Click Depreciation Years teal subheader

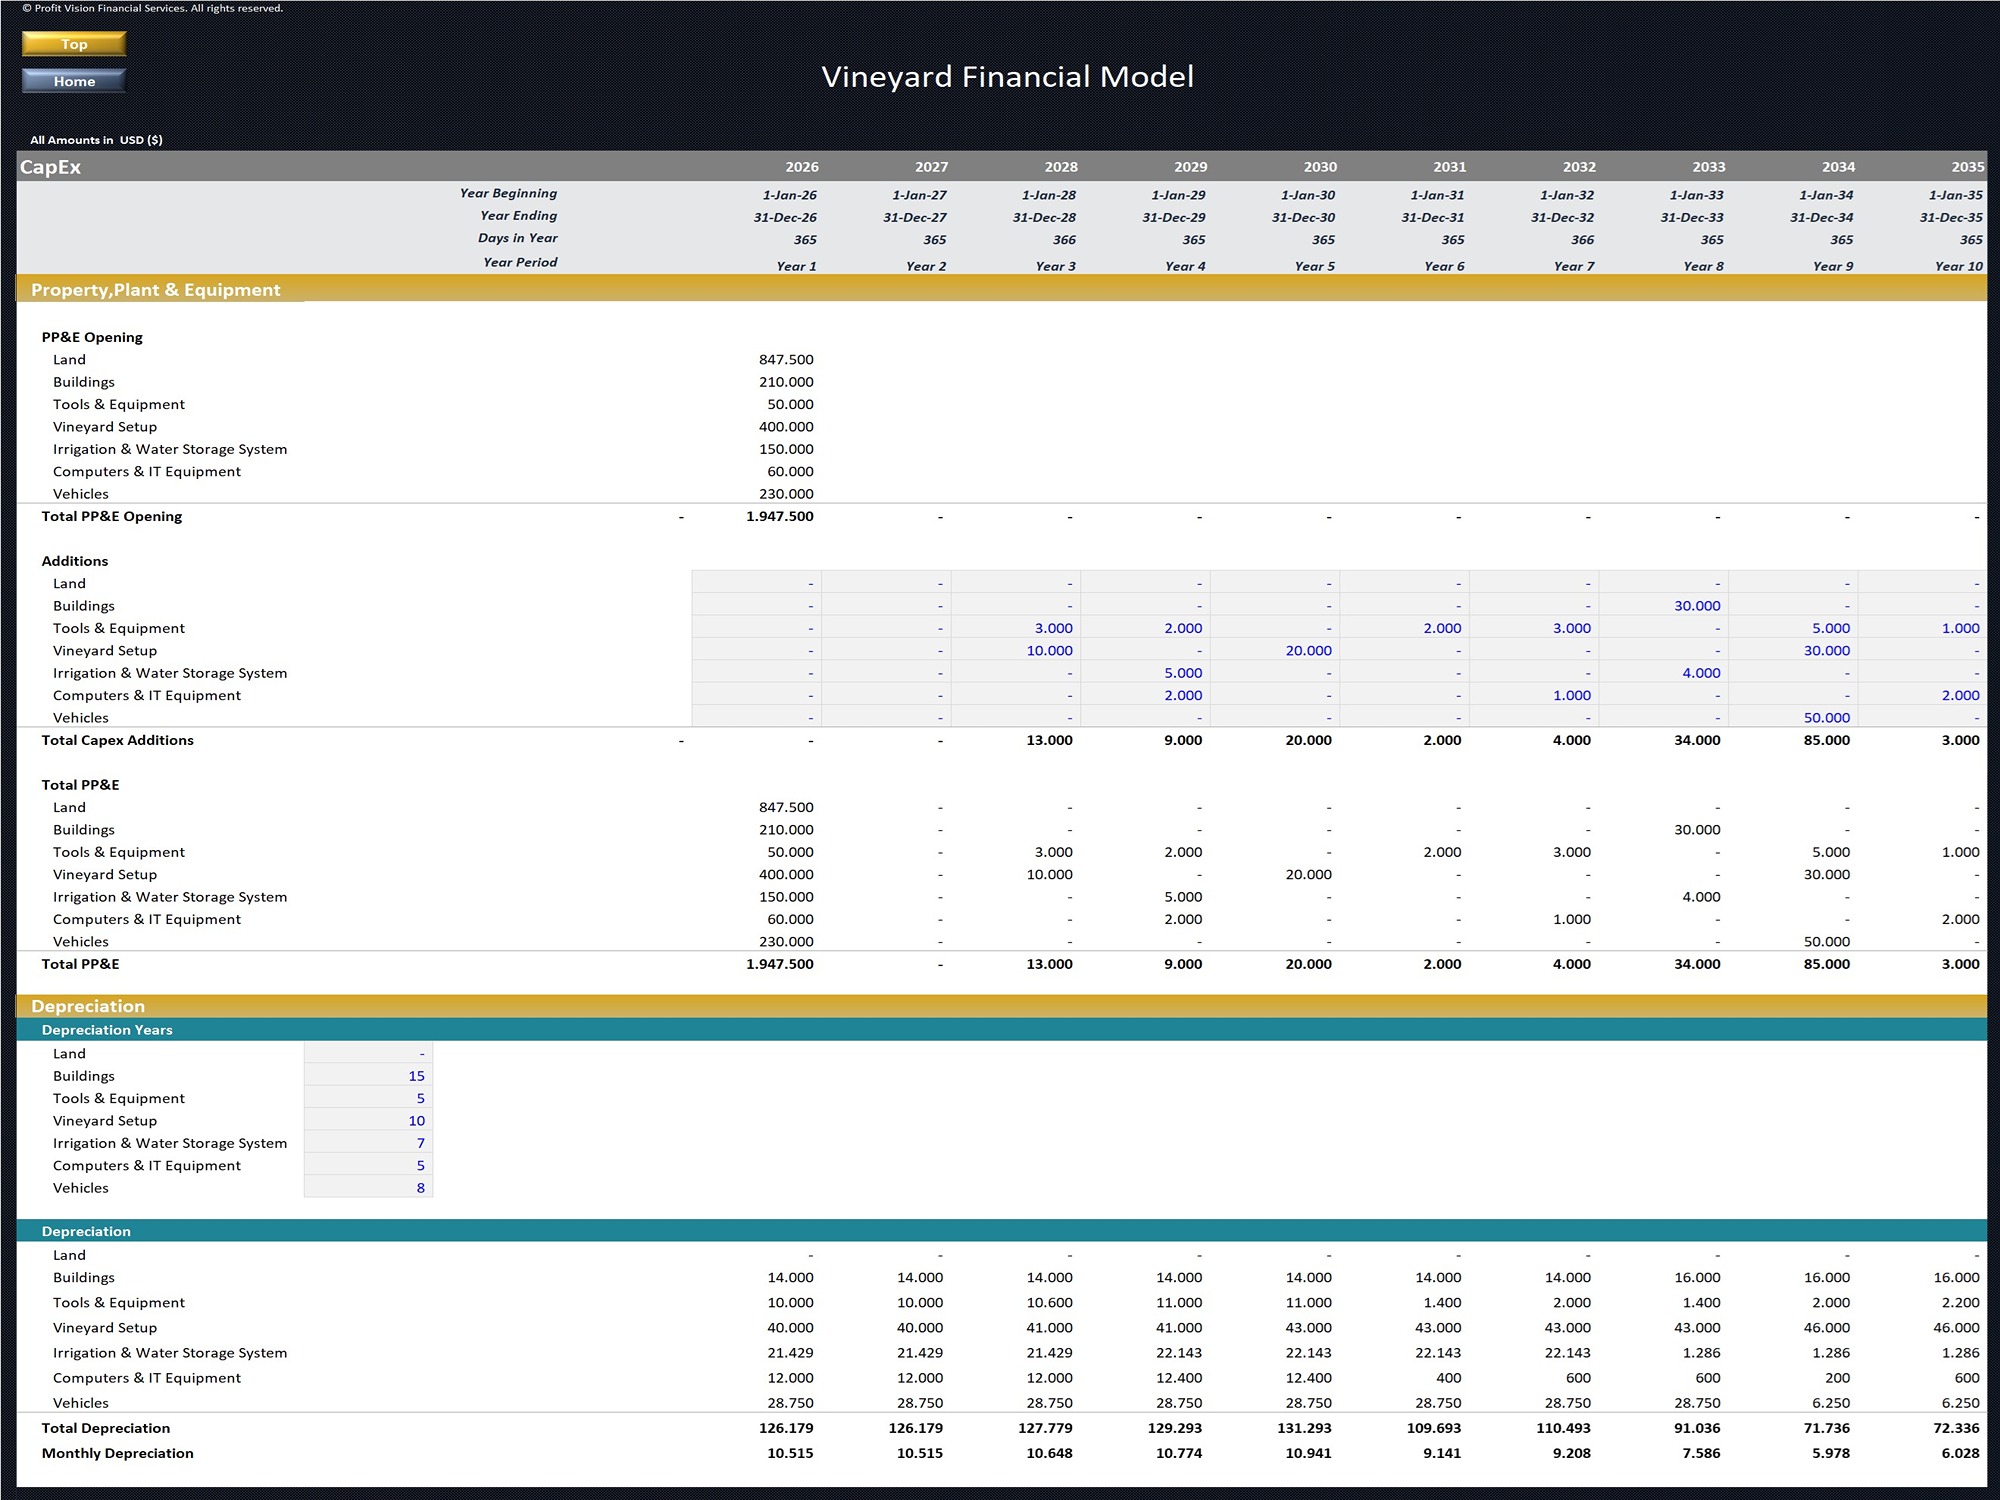click(x=107, y=1030)
